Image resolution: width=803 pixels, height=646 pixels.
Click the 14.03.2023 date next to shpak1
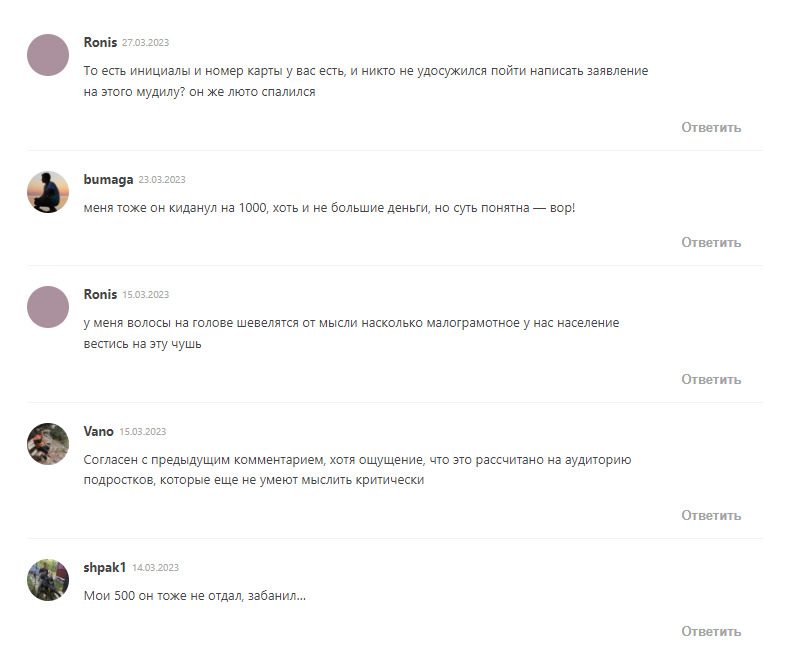[x=155, y=568]
